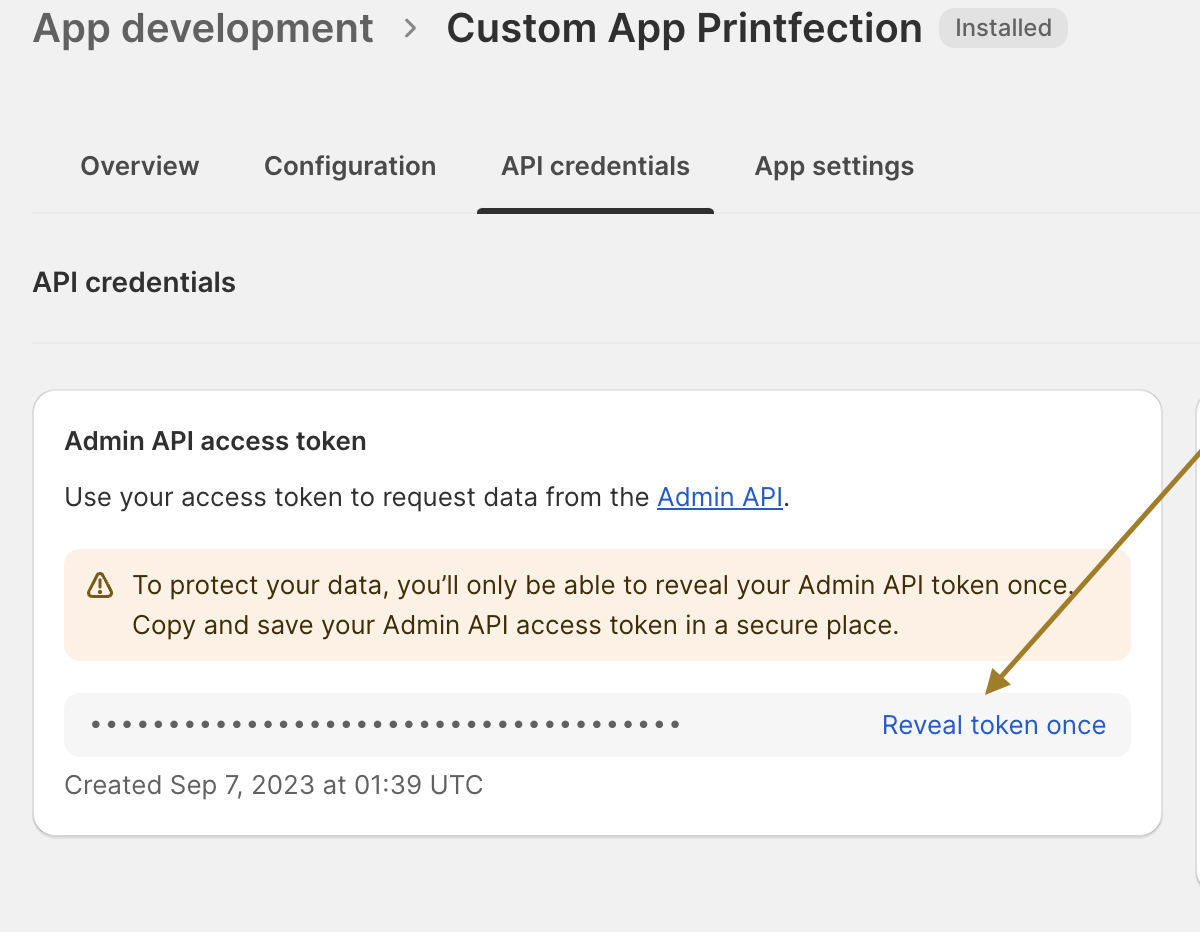Click the API credentials section heading
Image resolution: width=1200 pixels, height=932 pixels.
pyautogui.click(x=134, y=283)
